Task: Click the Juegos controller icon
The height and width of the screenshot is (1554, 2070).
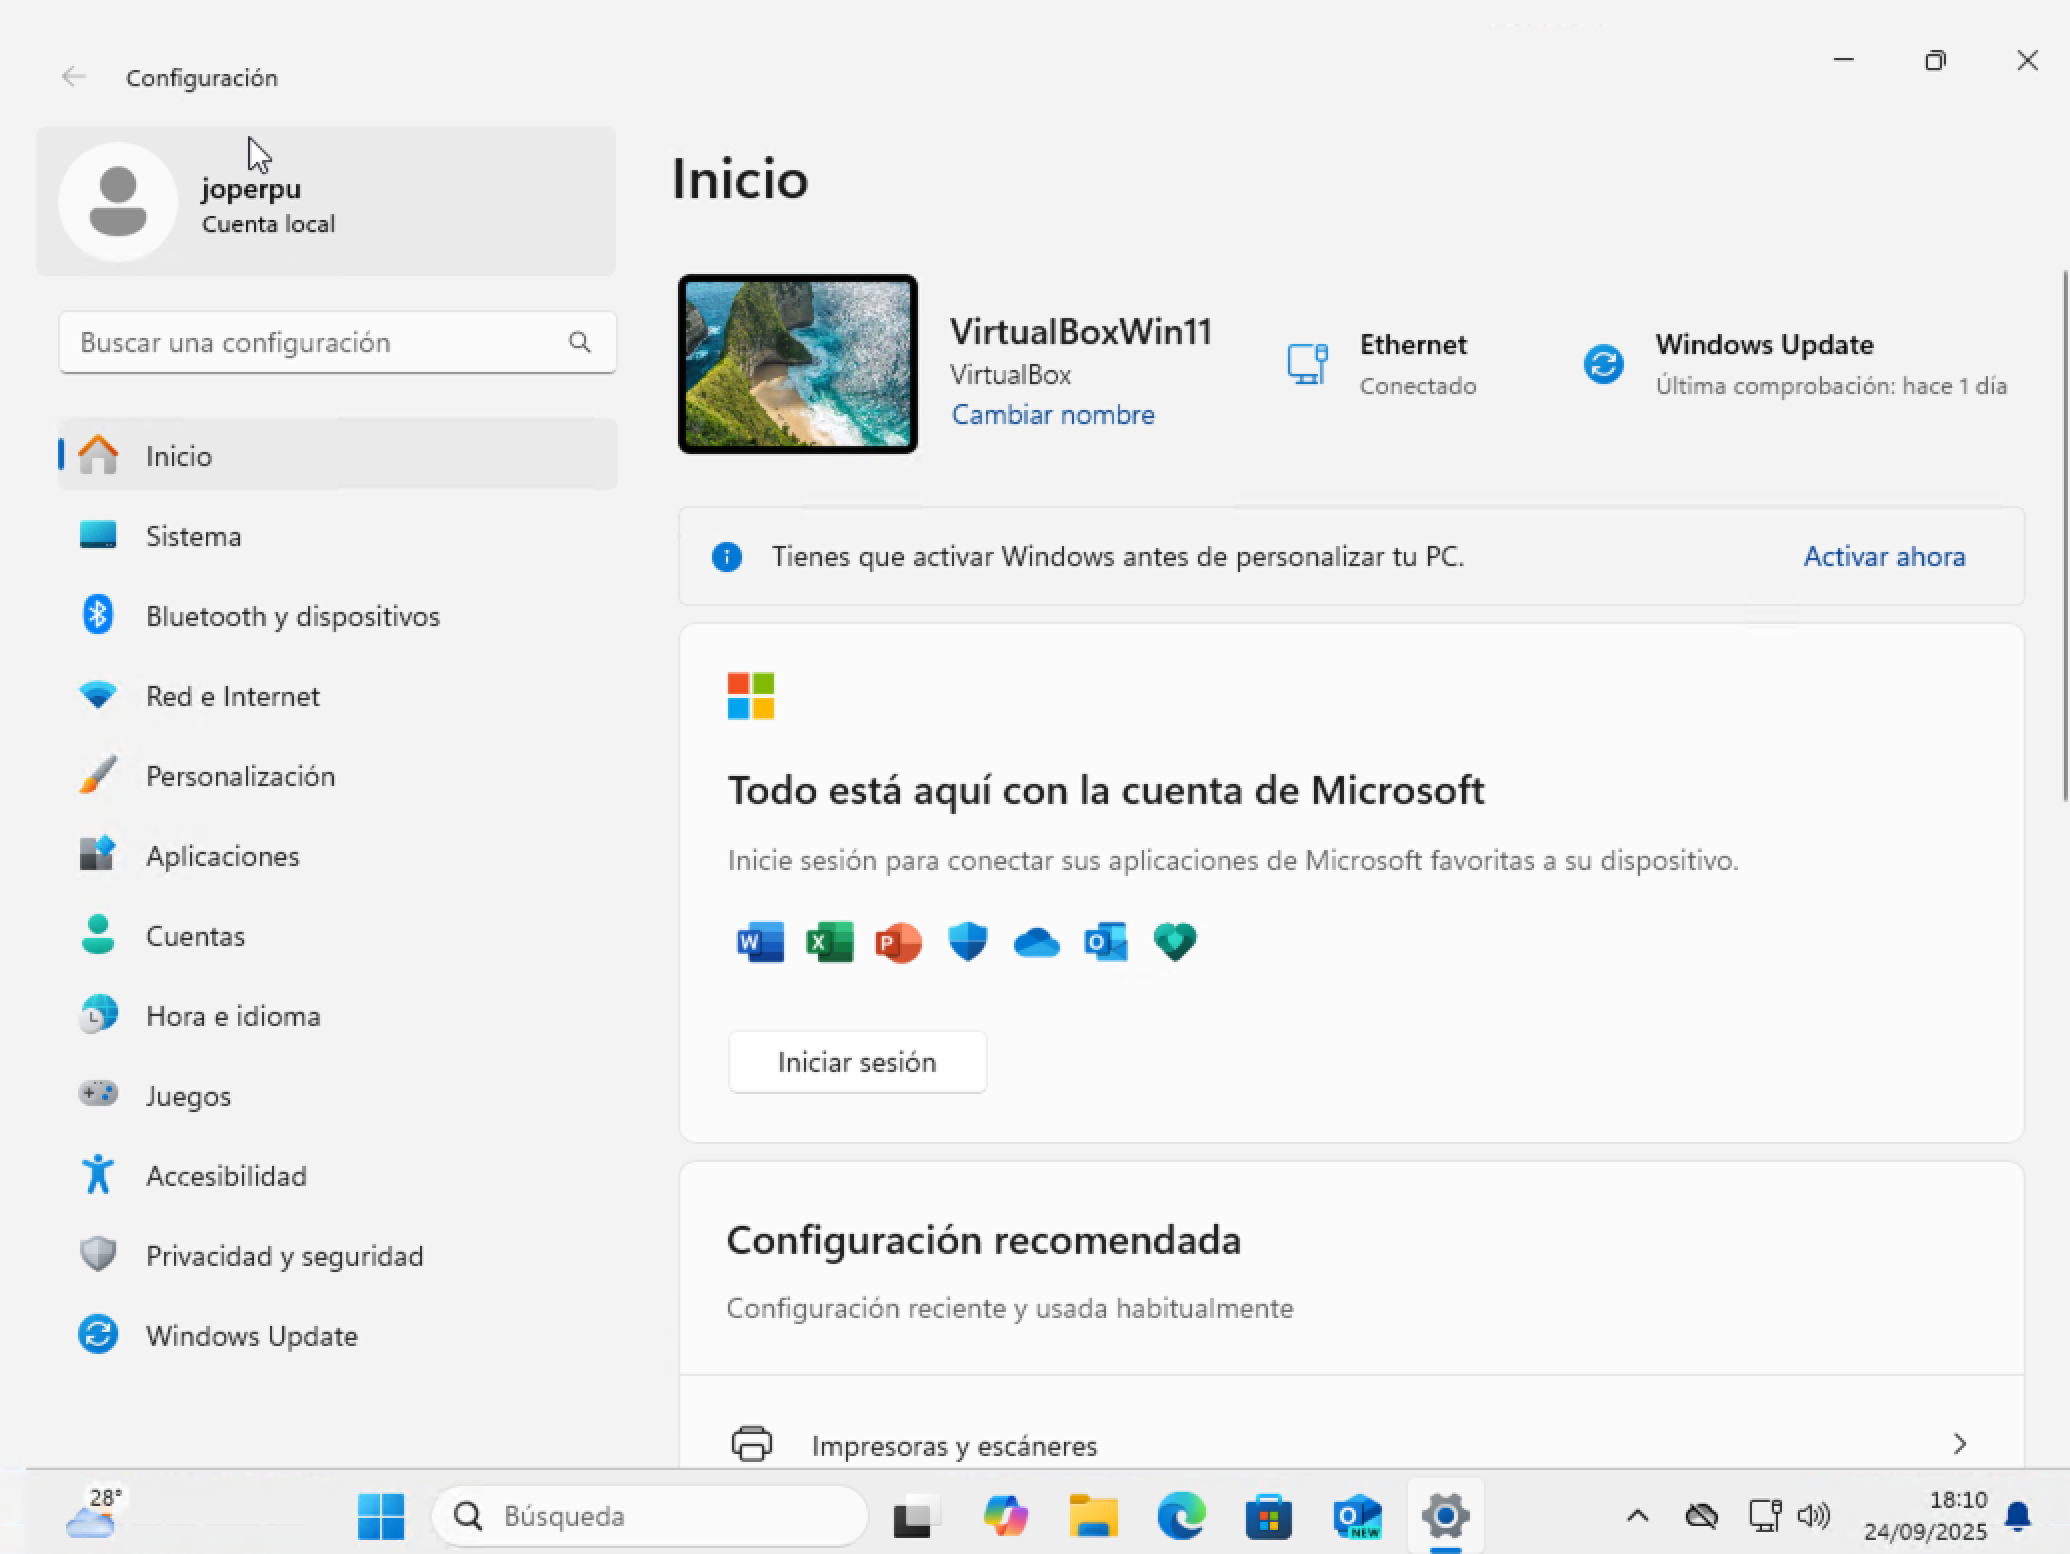Action: pos(98,1093)
